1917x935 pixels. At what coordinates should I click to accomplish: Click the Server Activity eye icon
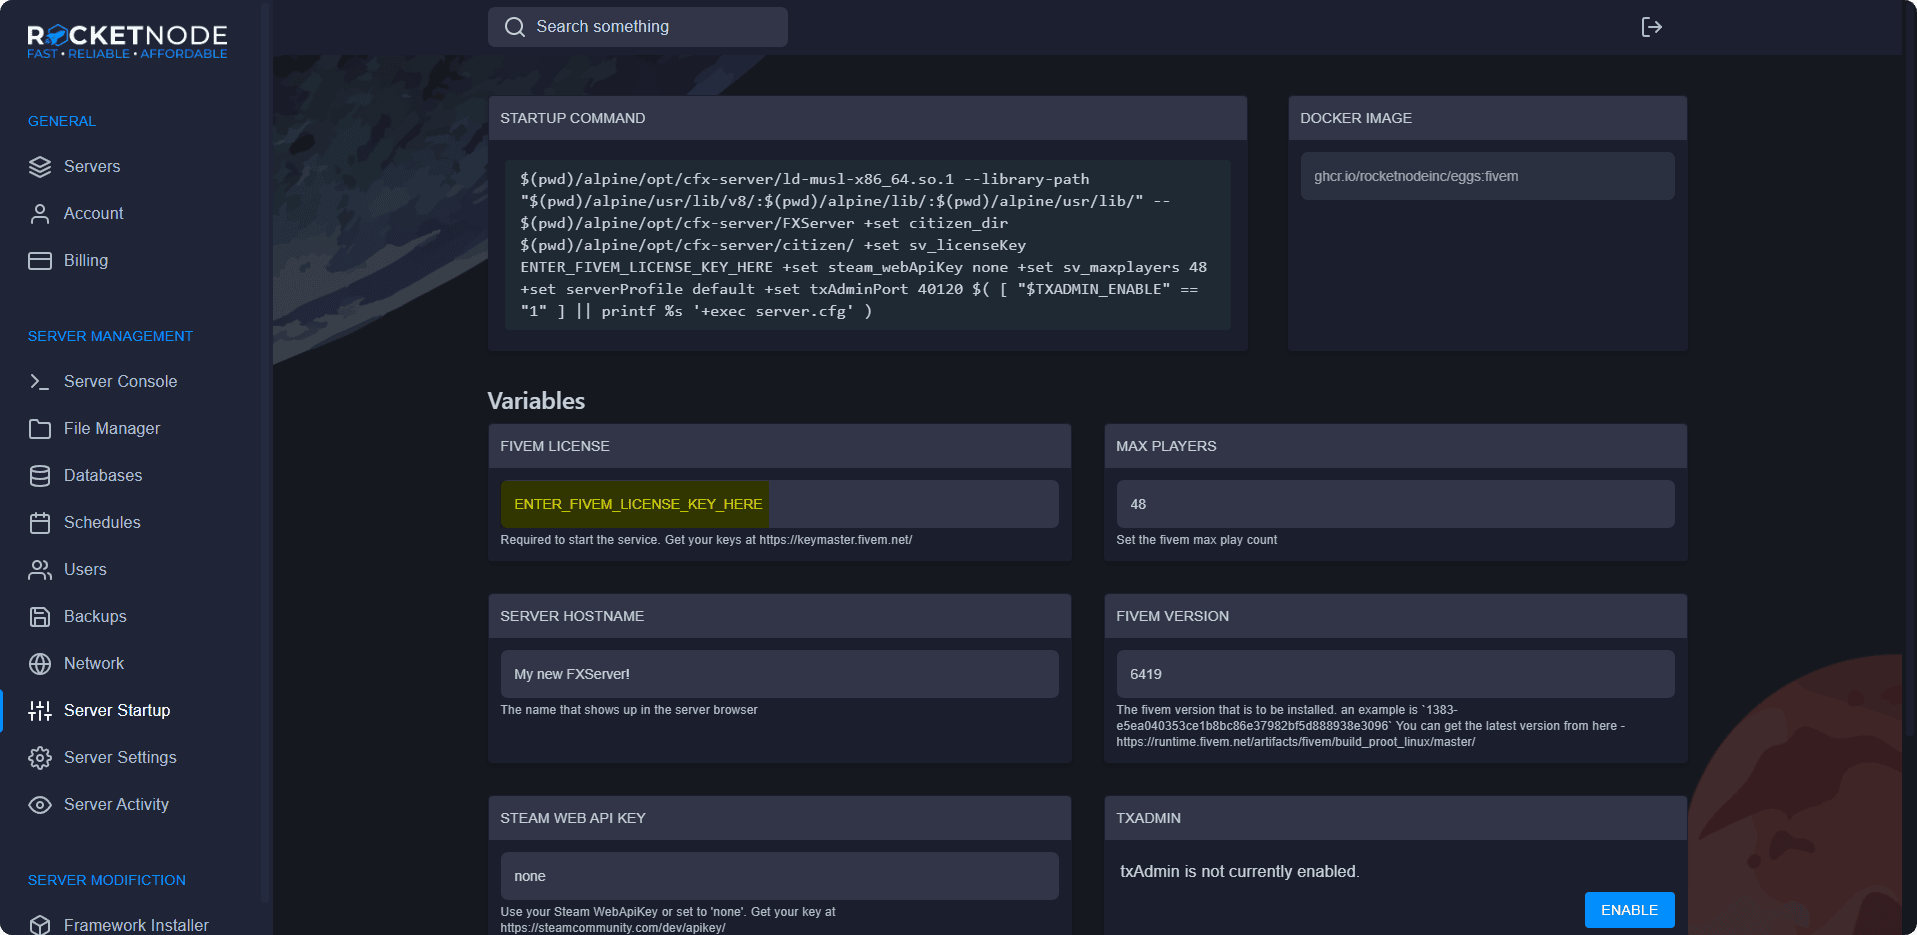click(x=40, y=805)
